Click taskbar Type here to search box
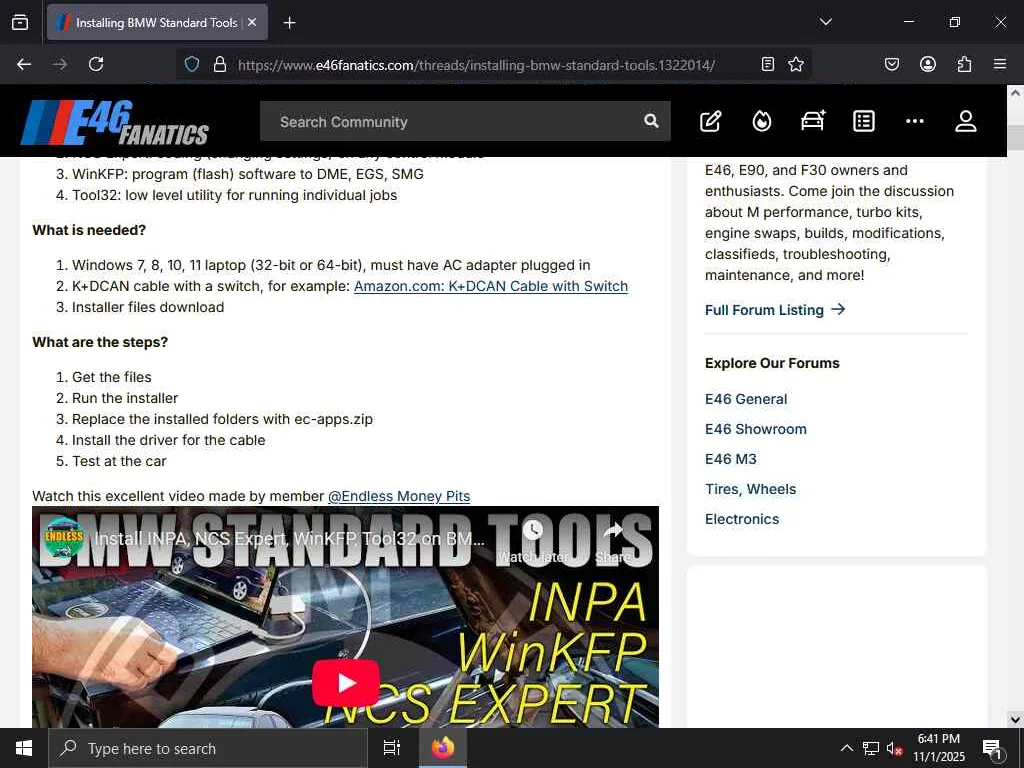The width and height of the screenshot is (1024, 768). tap(208, 748)
